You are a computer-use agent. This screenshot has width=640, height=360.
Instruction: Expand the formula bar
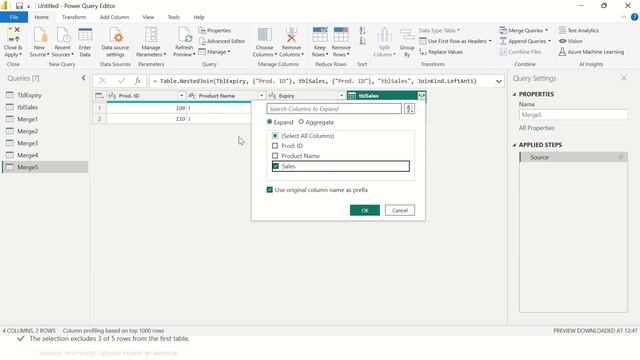pyautogui.click(x=498, y=81)
